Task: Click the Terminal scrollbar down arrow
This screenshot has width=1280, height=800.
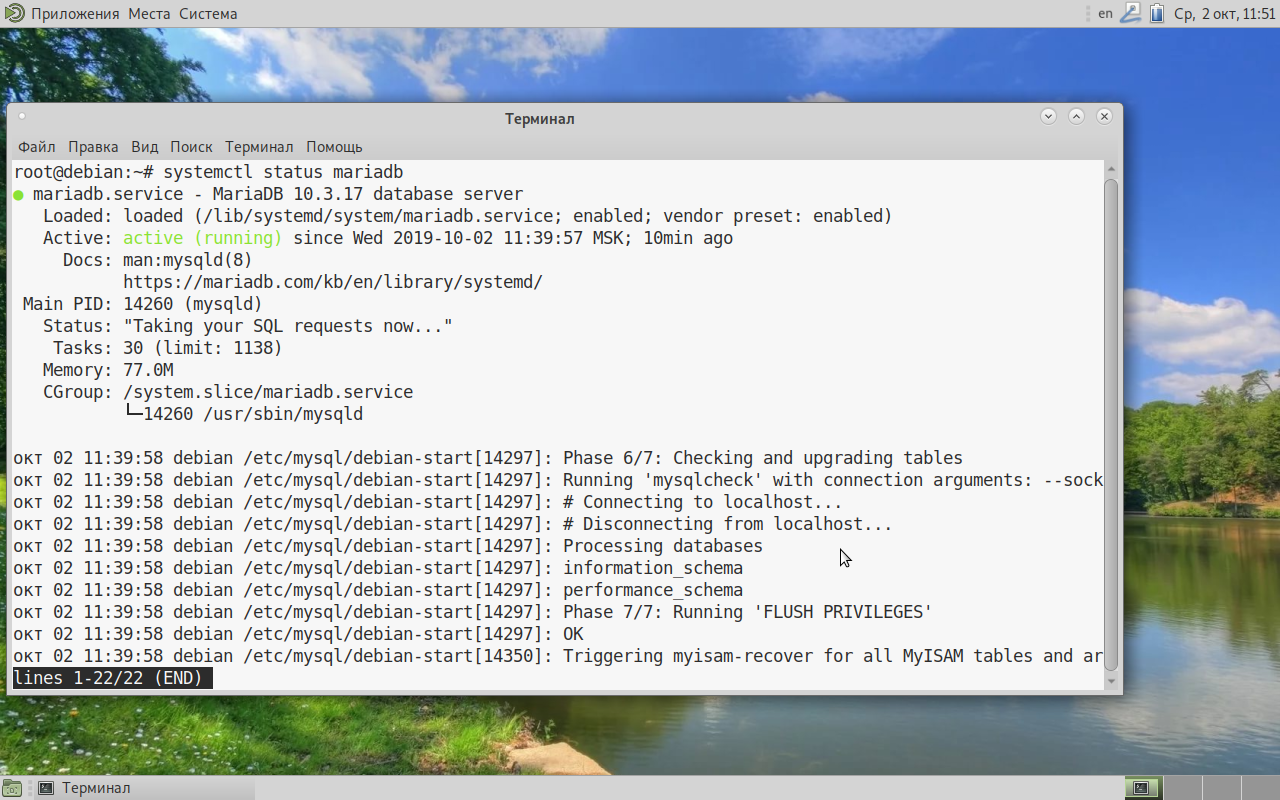Action: (1111, 680)
